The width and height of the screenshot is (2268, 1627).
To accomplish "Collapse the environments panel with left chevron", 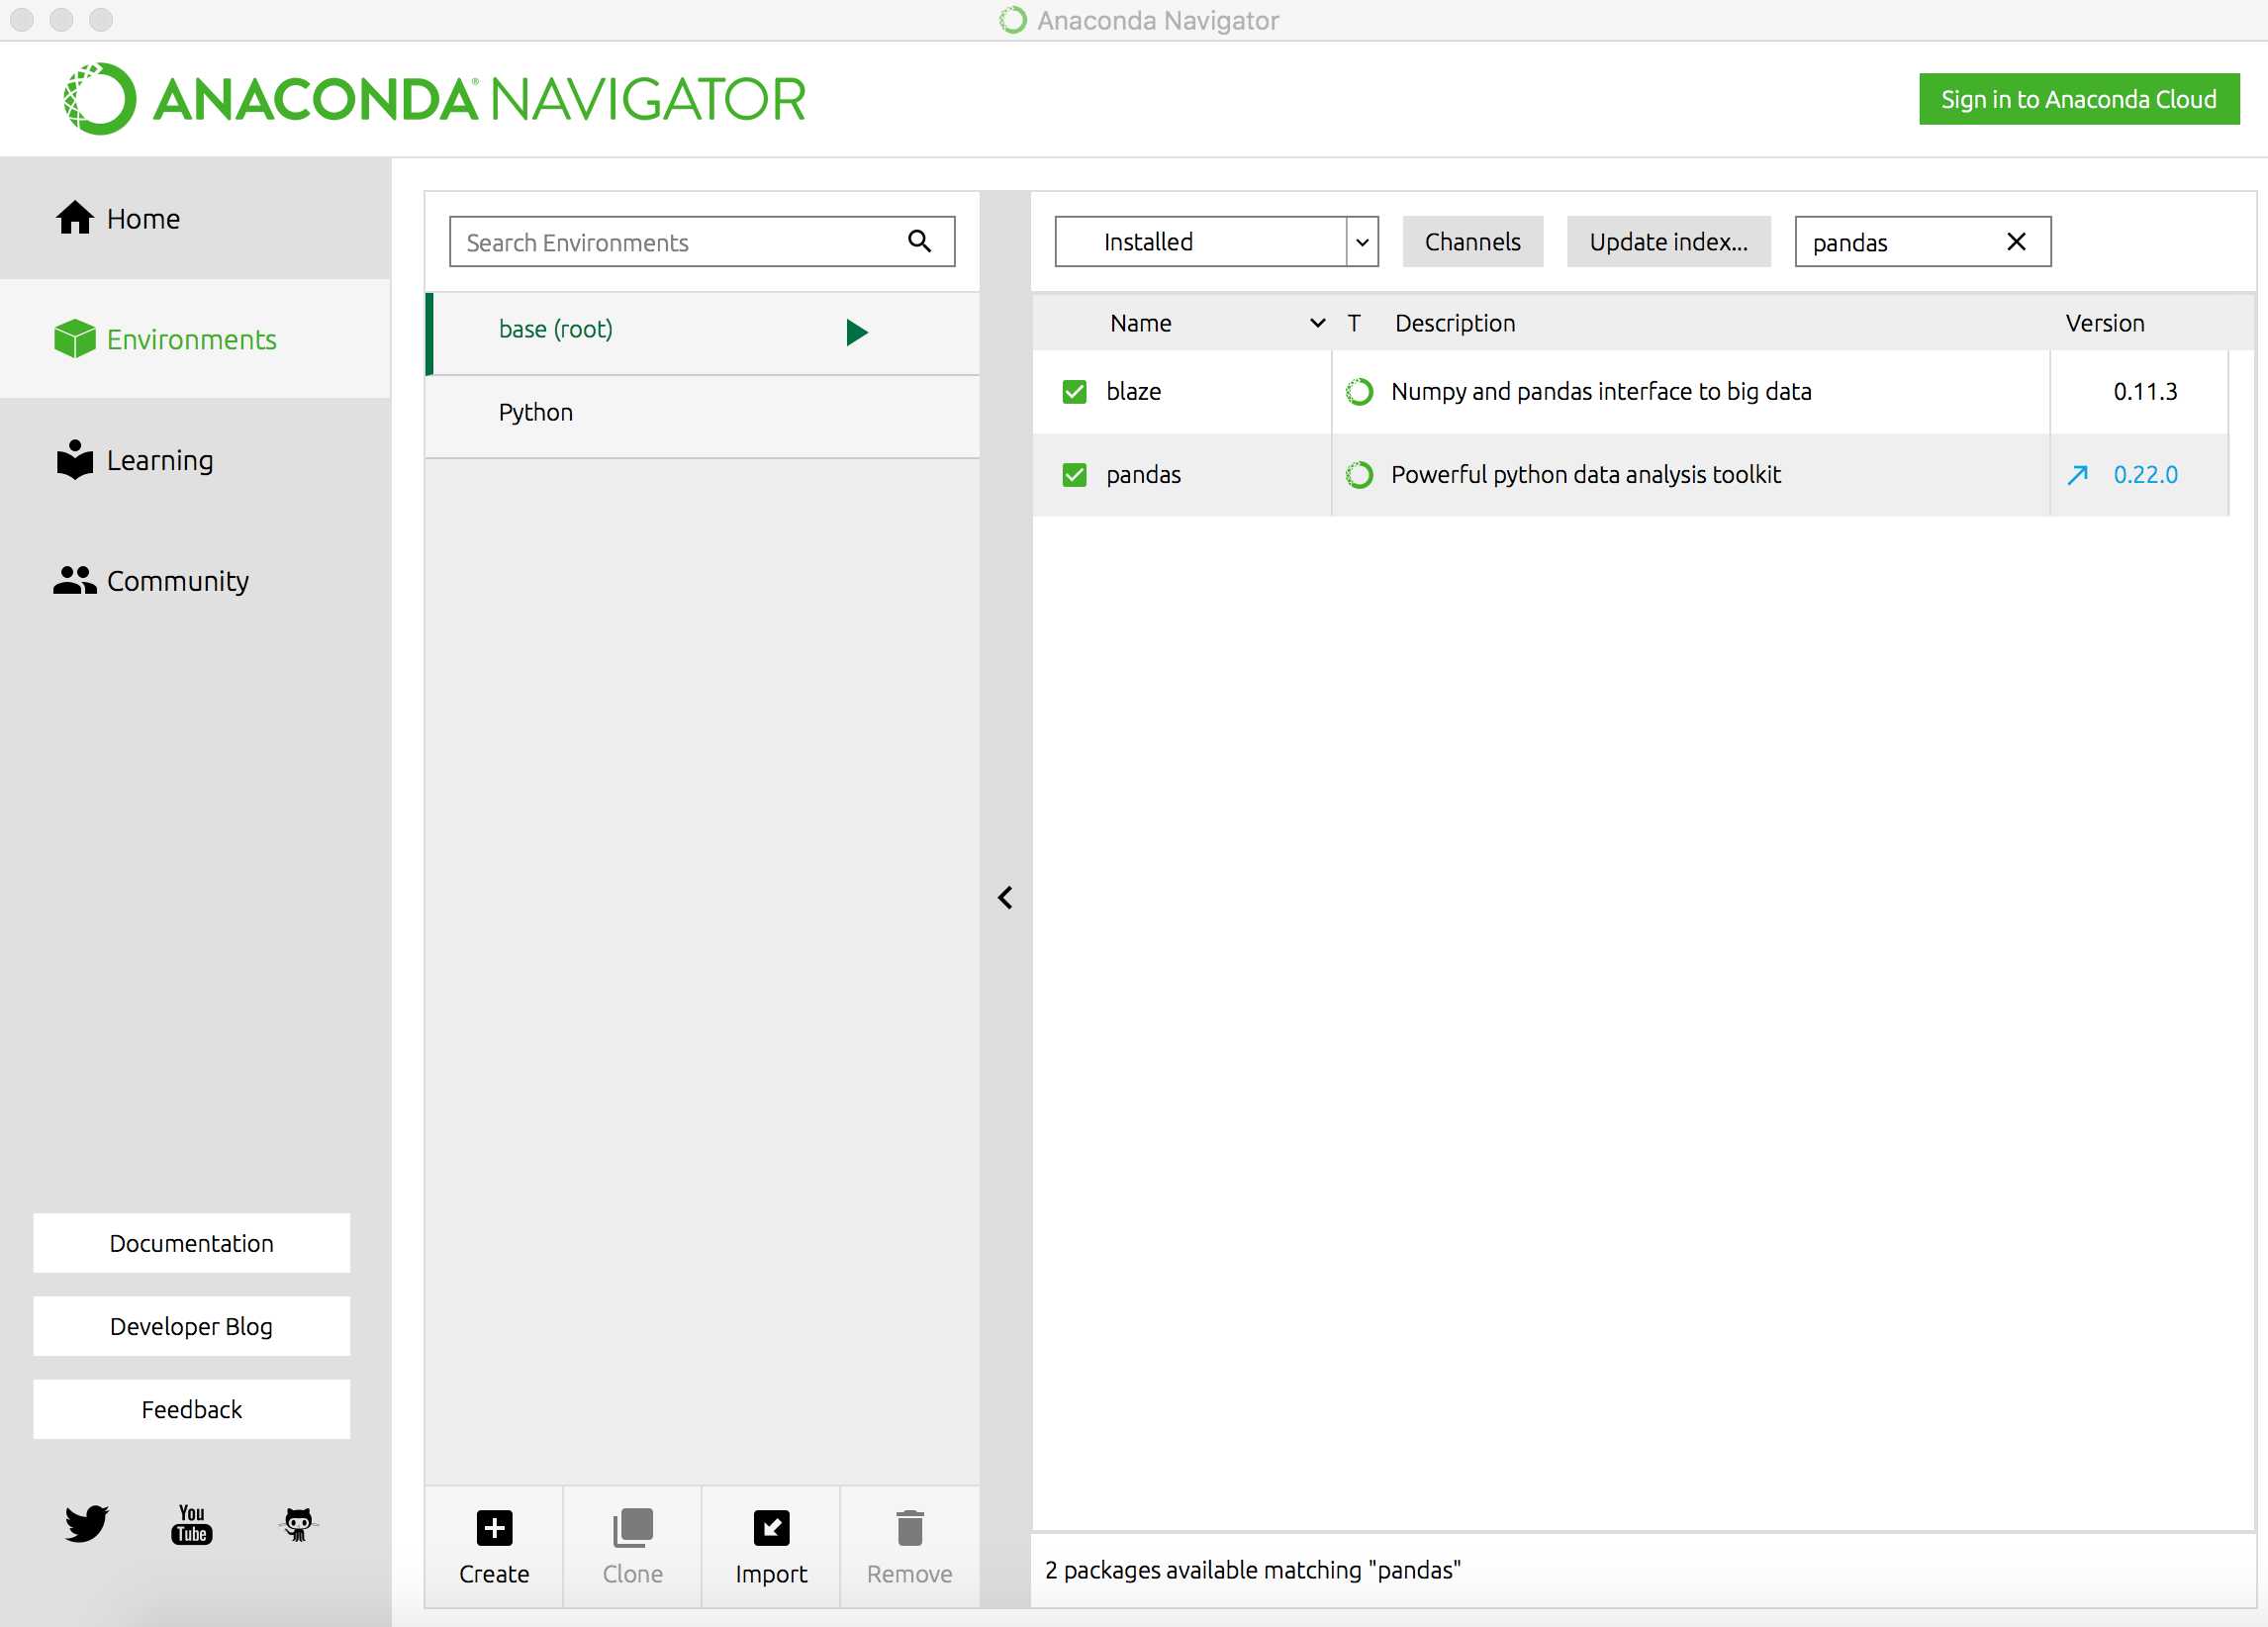I will coord(1005,897).
